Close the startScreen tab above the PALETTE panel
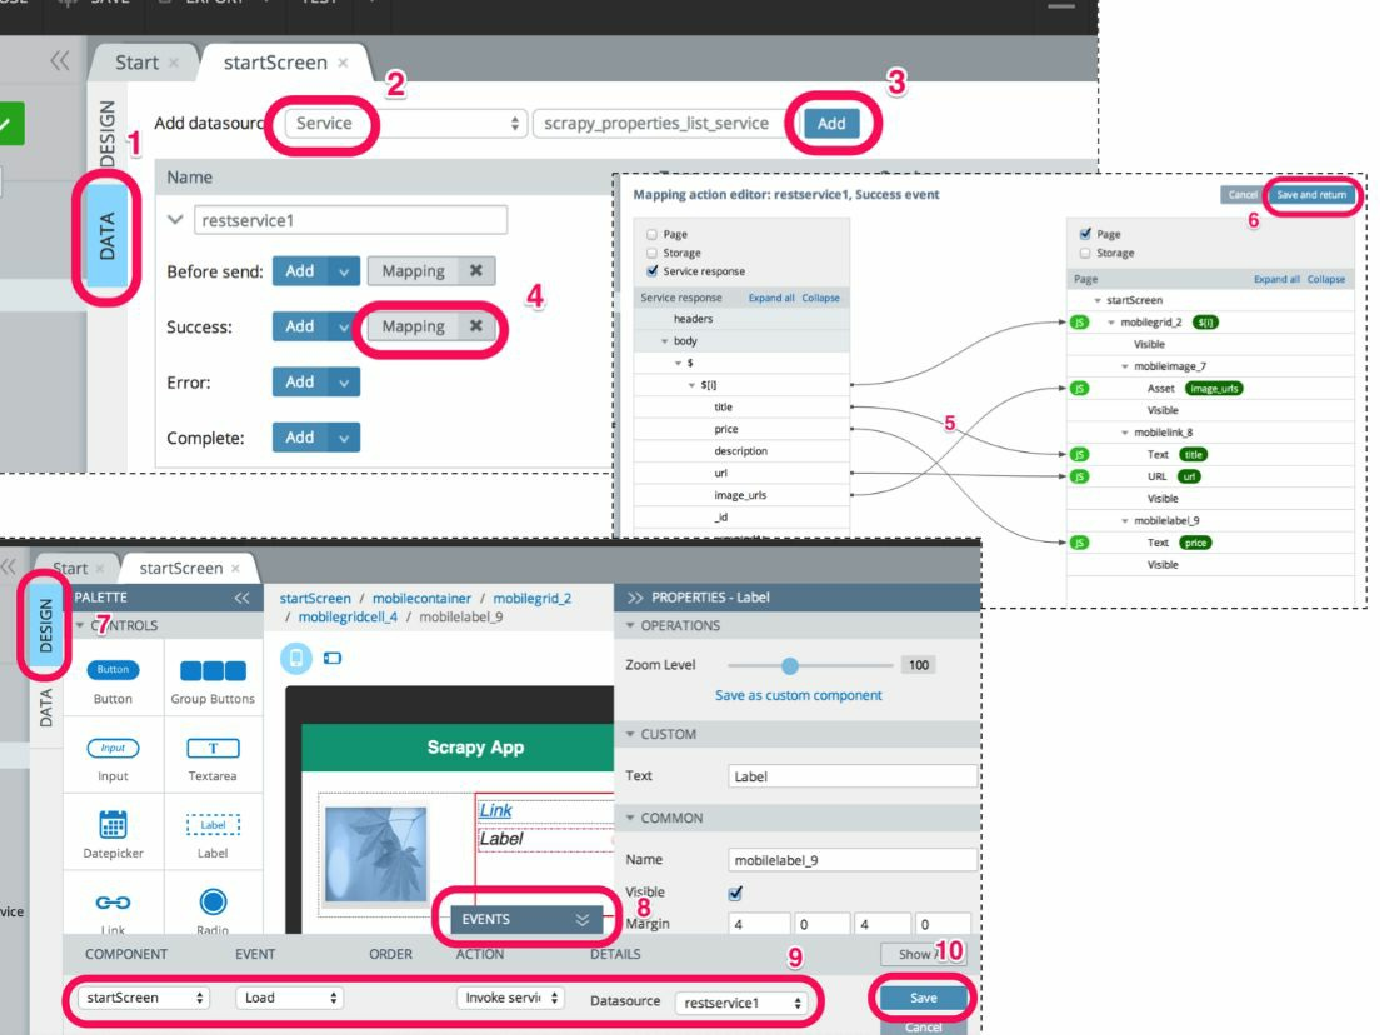The image size is (1380, 1035). (236, 568)
